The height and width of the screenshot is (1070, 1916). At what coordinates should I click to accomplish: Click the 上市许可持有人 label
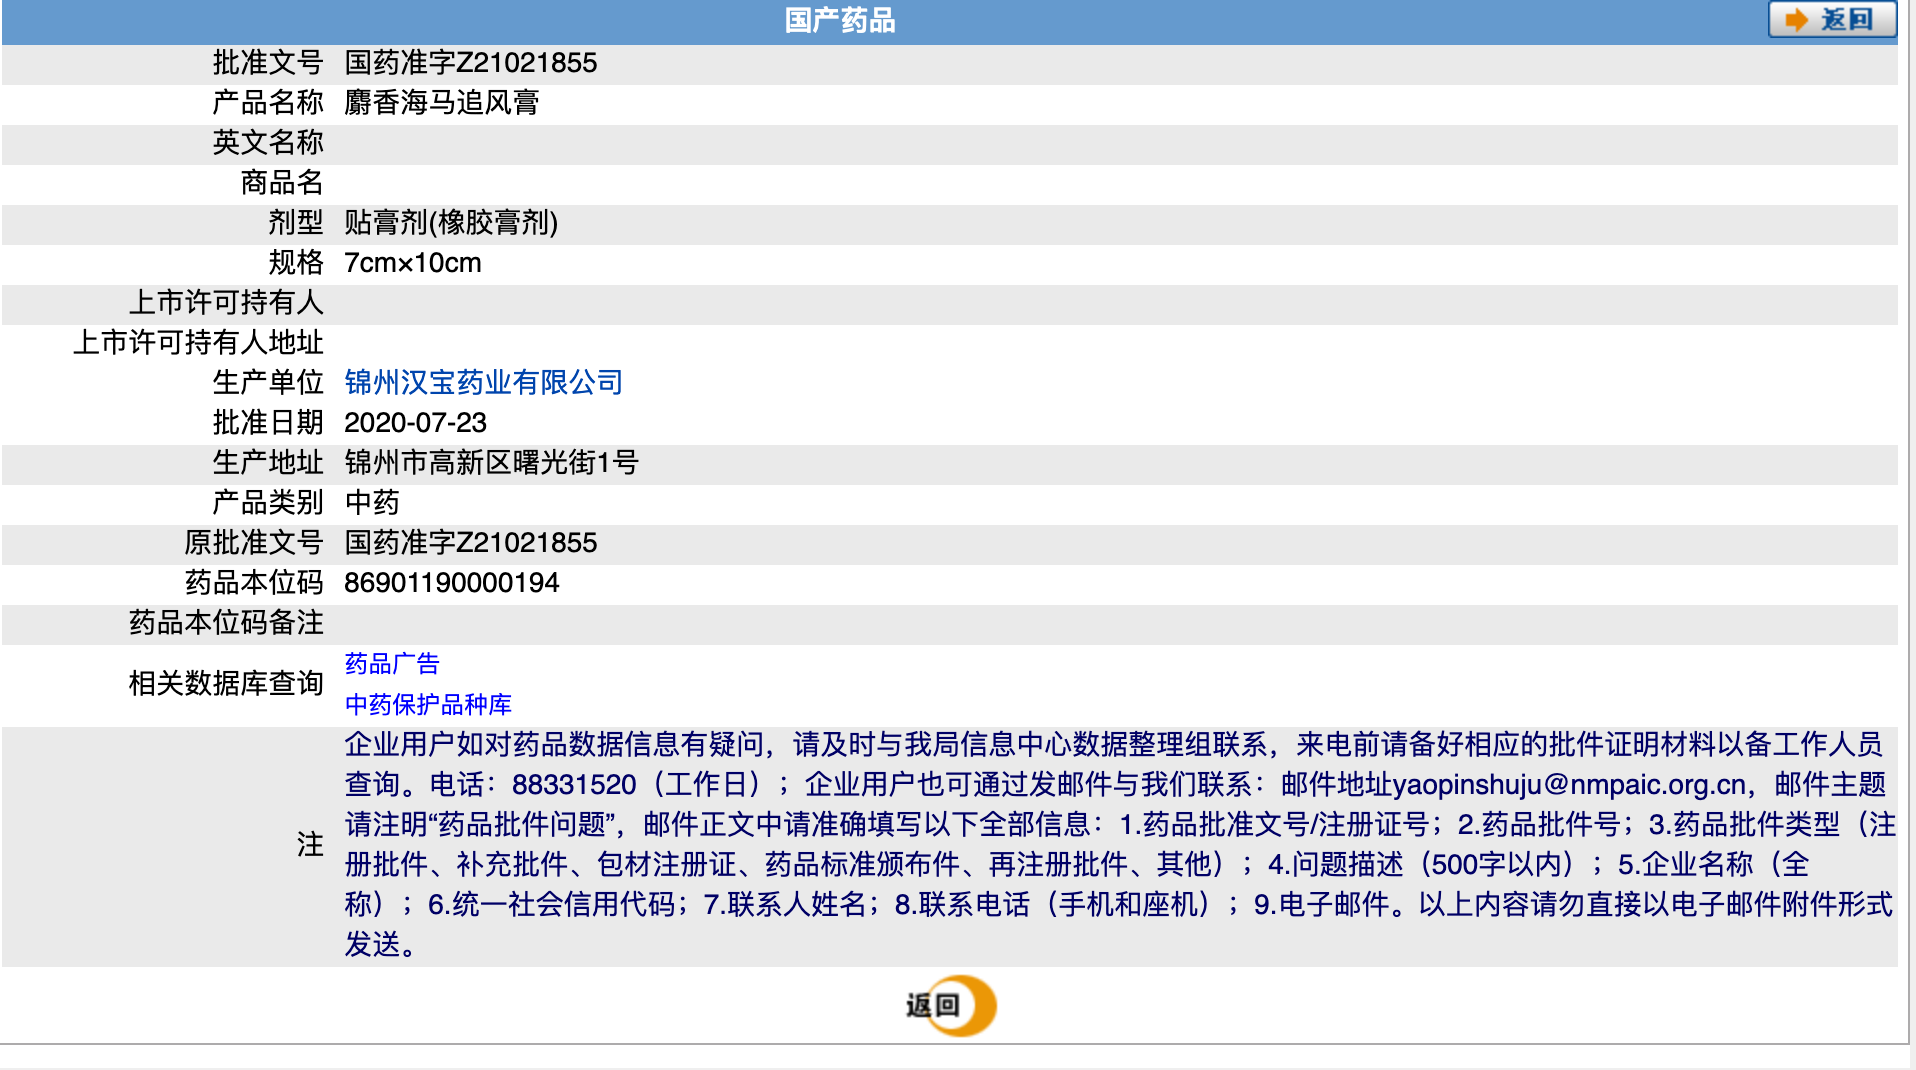tap(226, 303)
